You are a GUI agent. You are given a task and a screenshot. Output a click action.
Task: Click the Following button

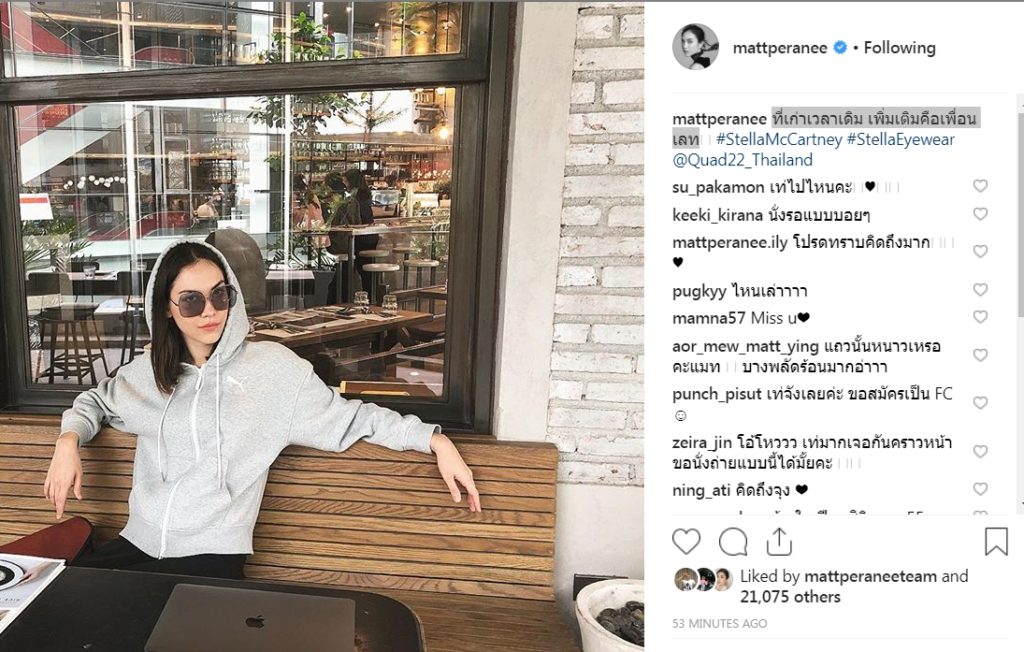(899, 48)
